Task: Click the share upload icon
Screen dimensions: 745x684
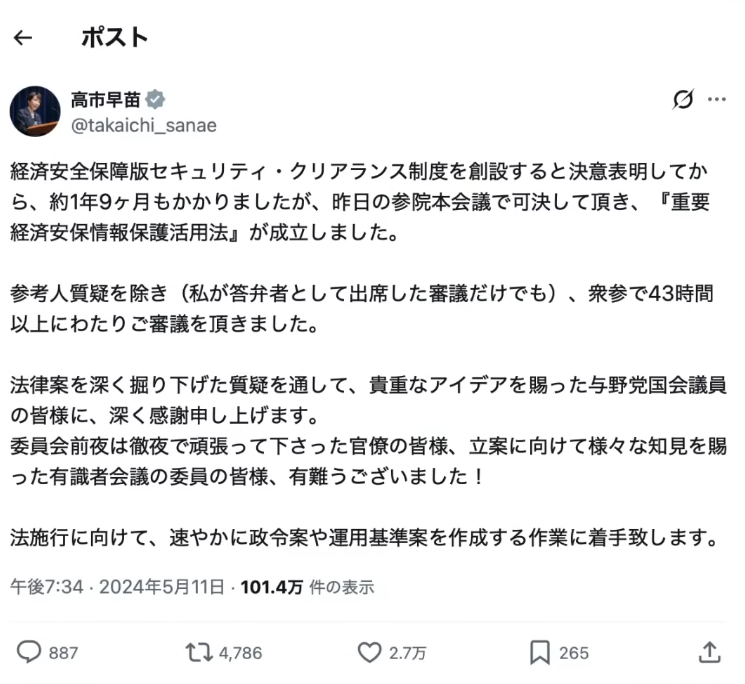Action: [709, 652]
